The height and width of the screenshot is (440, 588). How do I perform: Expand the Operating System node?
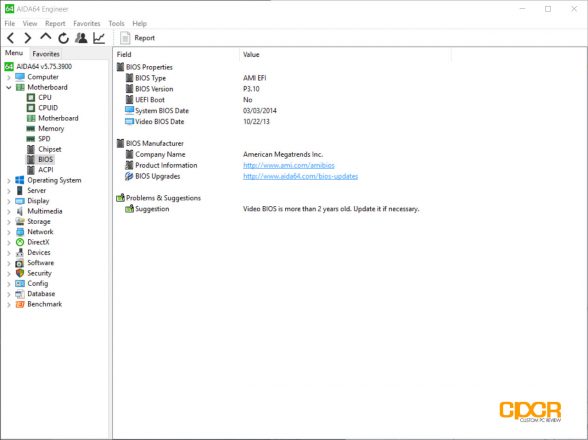[x=9, y=180]
